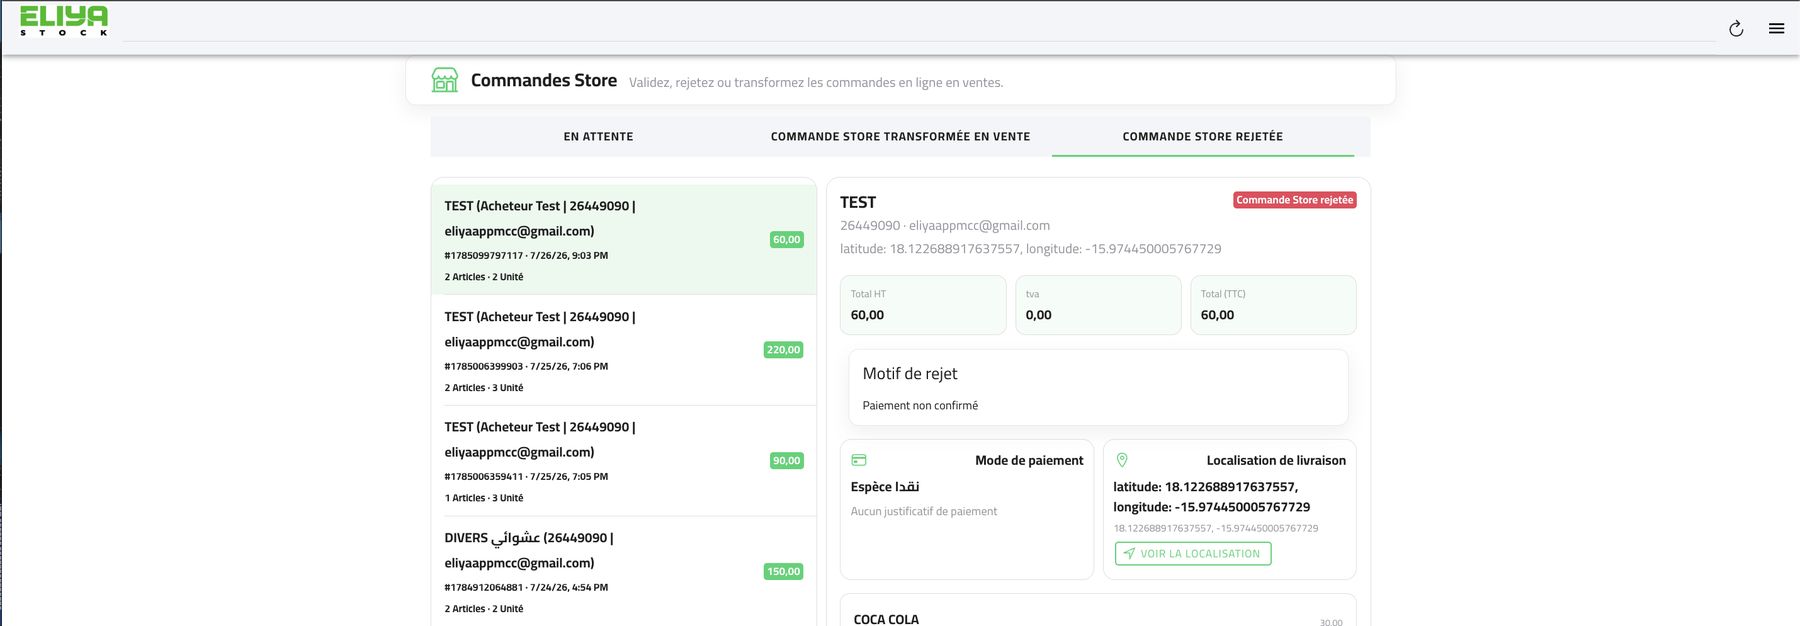Select the Commande Store rejetée tab
Viewport: 1800px width, 626px height.
pyautogui.click(x=1203, y=136)
